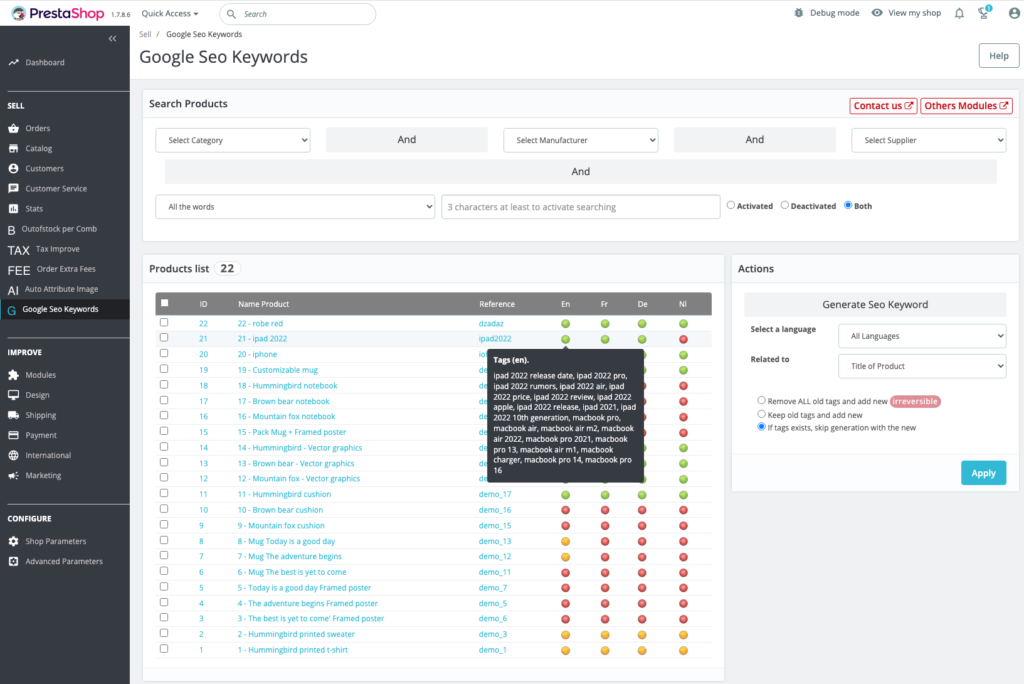
Task: Open Order Extra Fees menu item
Action: click(65, 269)
